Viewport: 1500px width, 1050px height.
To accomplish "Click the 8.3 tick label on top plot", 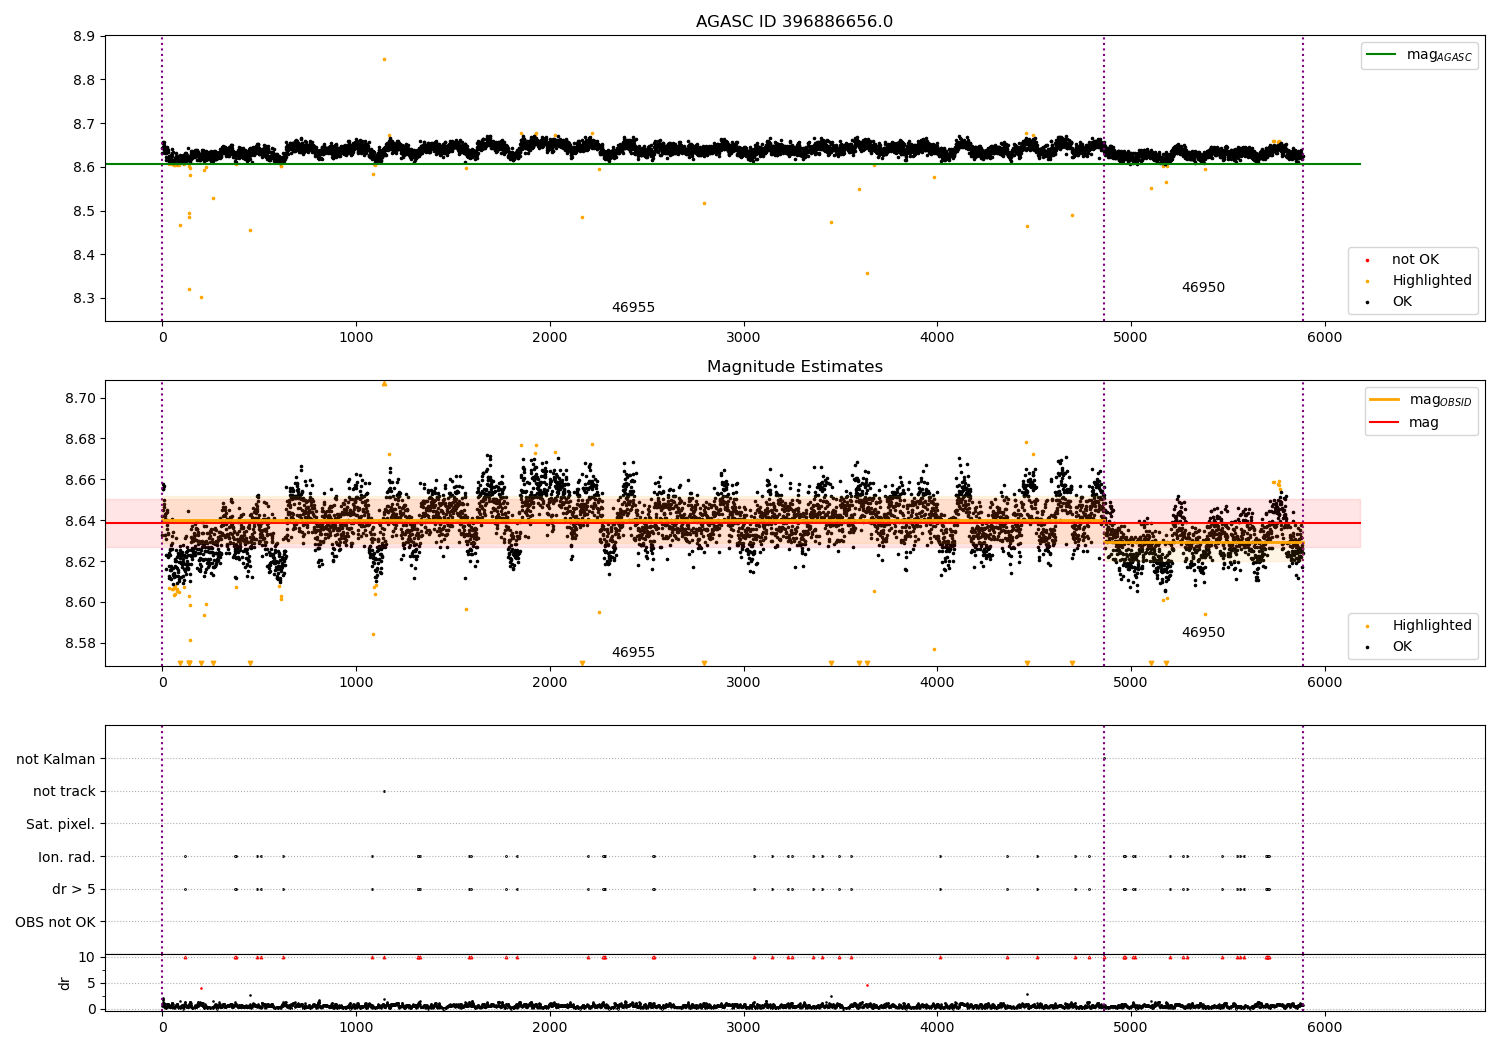I will (x=84, y=299).
